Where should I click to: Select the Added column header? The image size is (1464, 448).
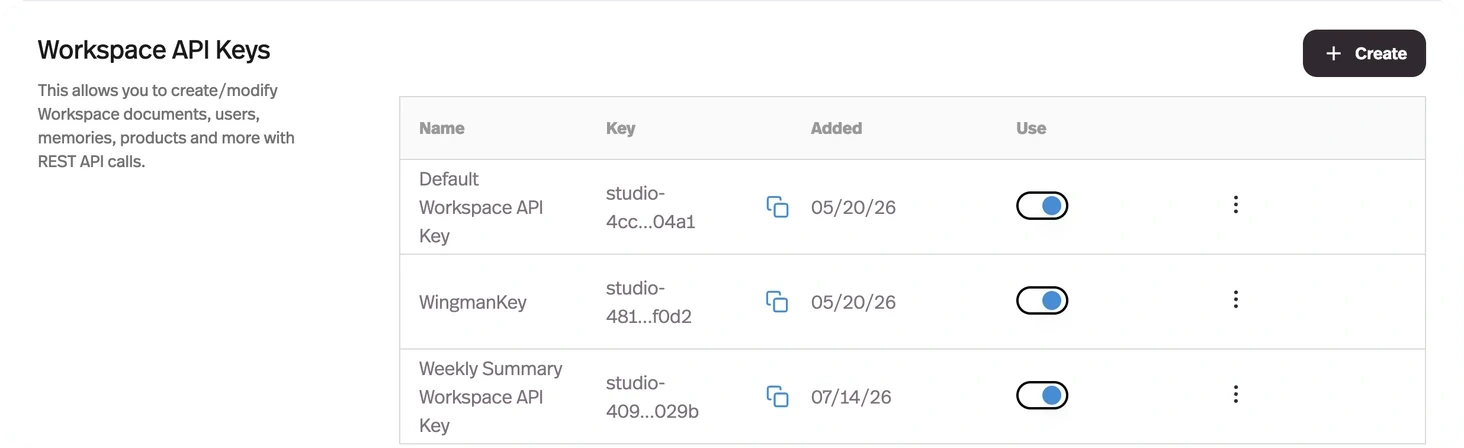coord(836,128)
